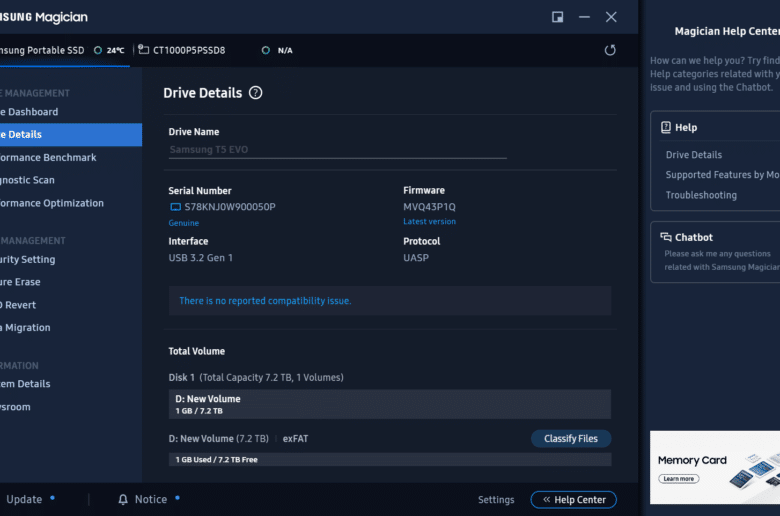Open Settings in the bottom bar
Screen dimensions: 780x516
tap(496, 500)
